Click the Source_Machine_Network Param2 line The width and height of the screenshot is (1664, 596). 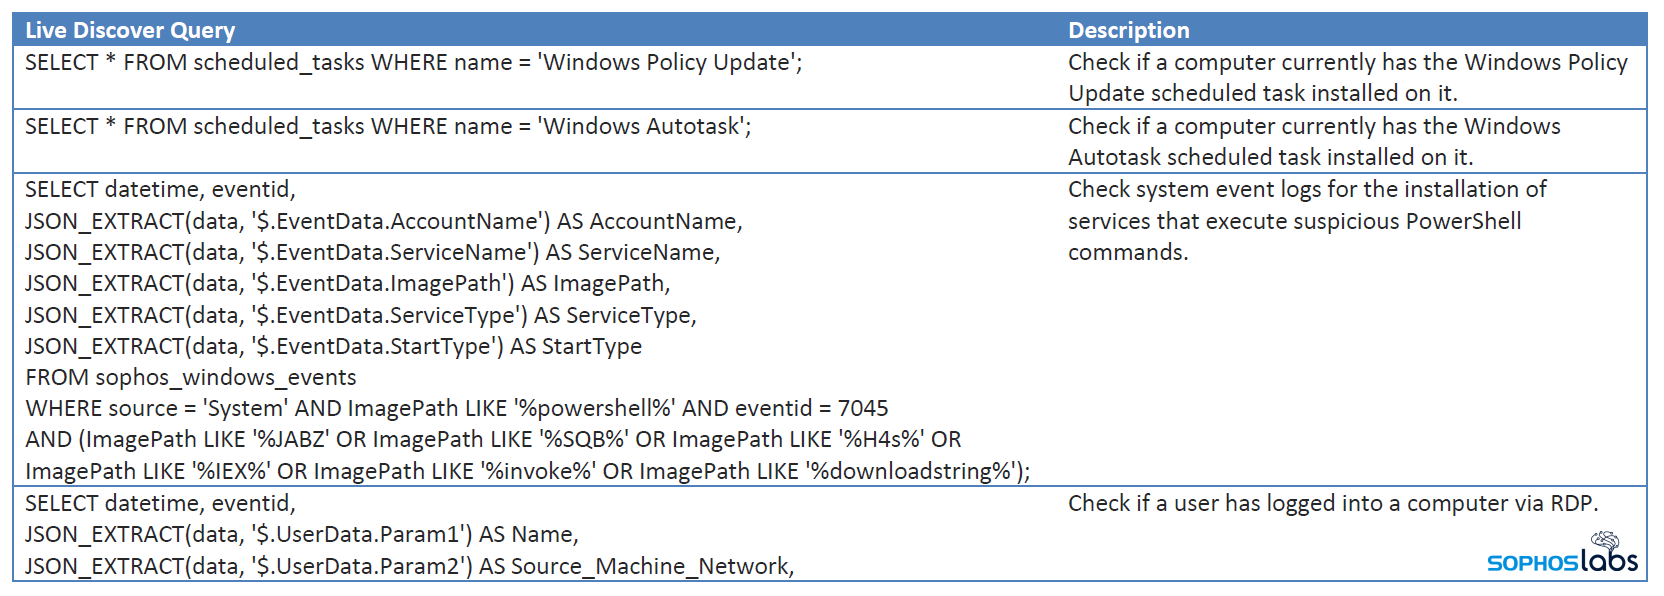[409, 566]
